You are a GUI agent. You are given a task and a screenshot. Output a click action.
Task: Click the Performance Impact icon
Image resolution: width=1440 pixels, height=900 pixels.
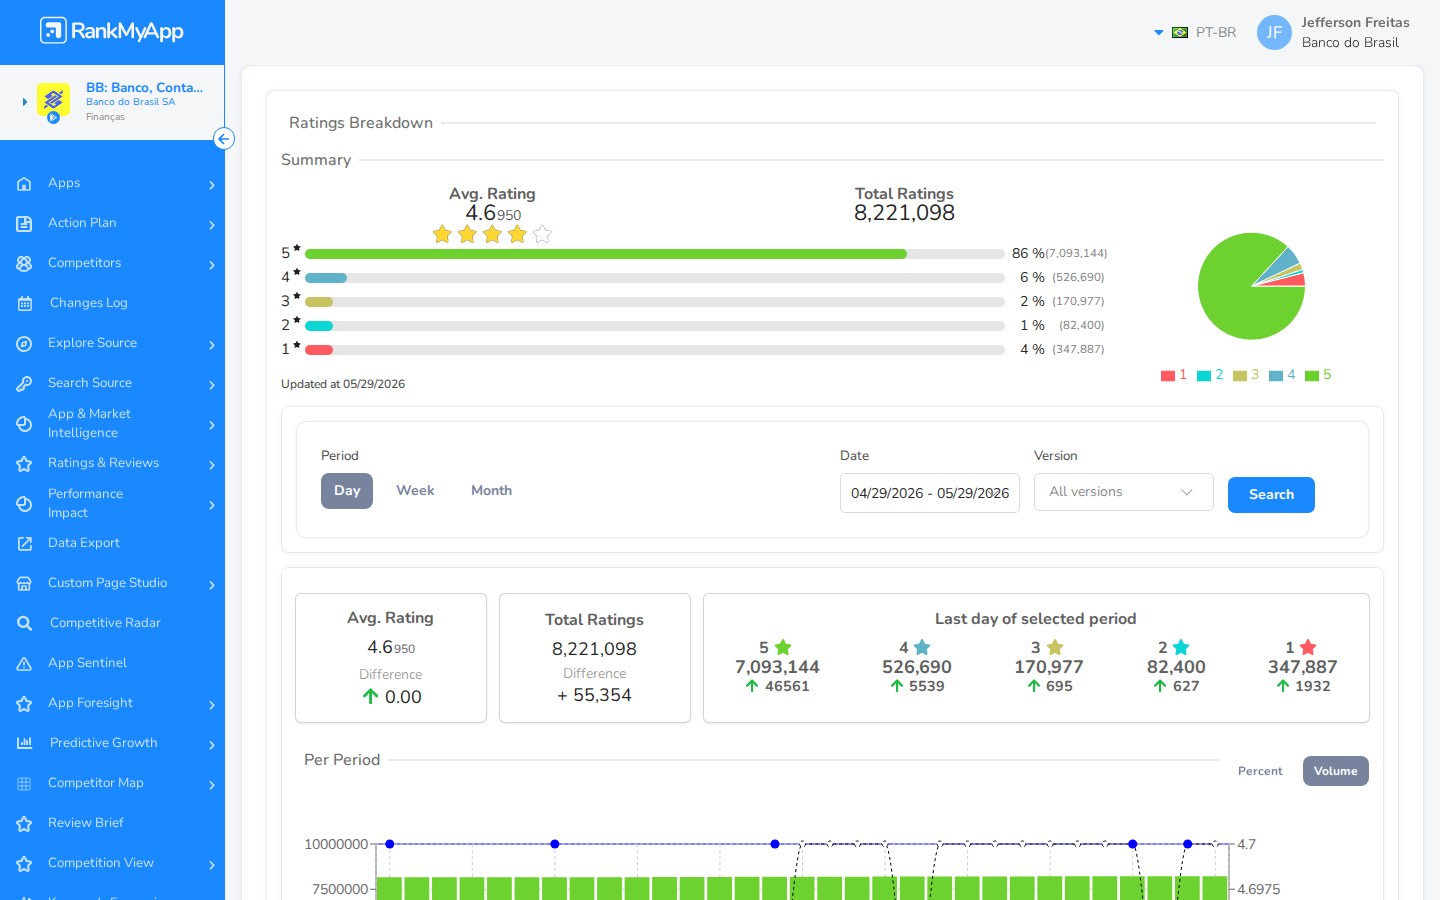(x=24, y=504)
